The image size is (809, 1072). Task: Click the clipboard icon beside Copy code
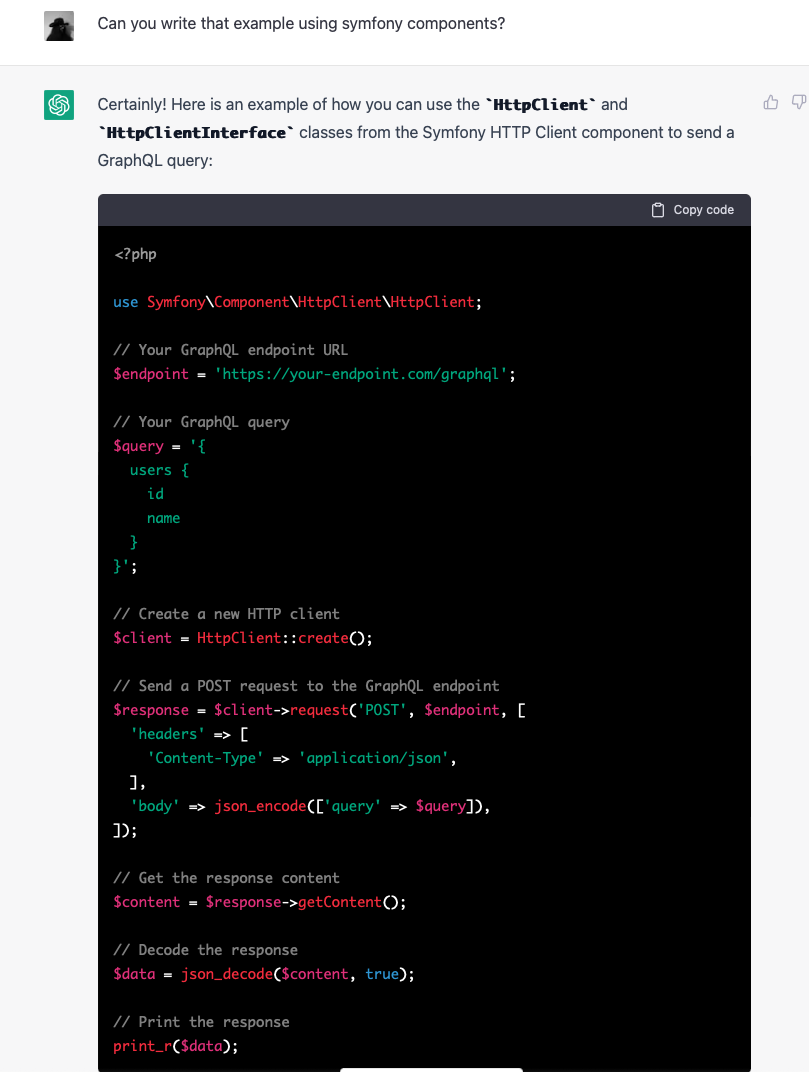658,210
